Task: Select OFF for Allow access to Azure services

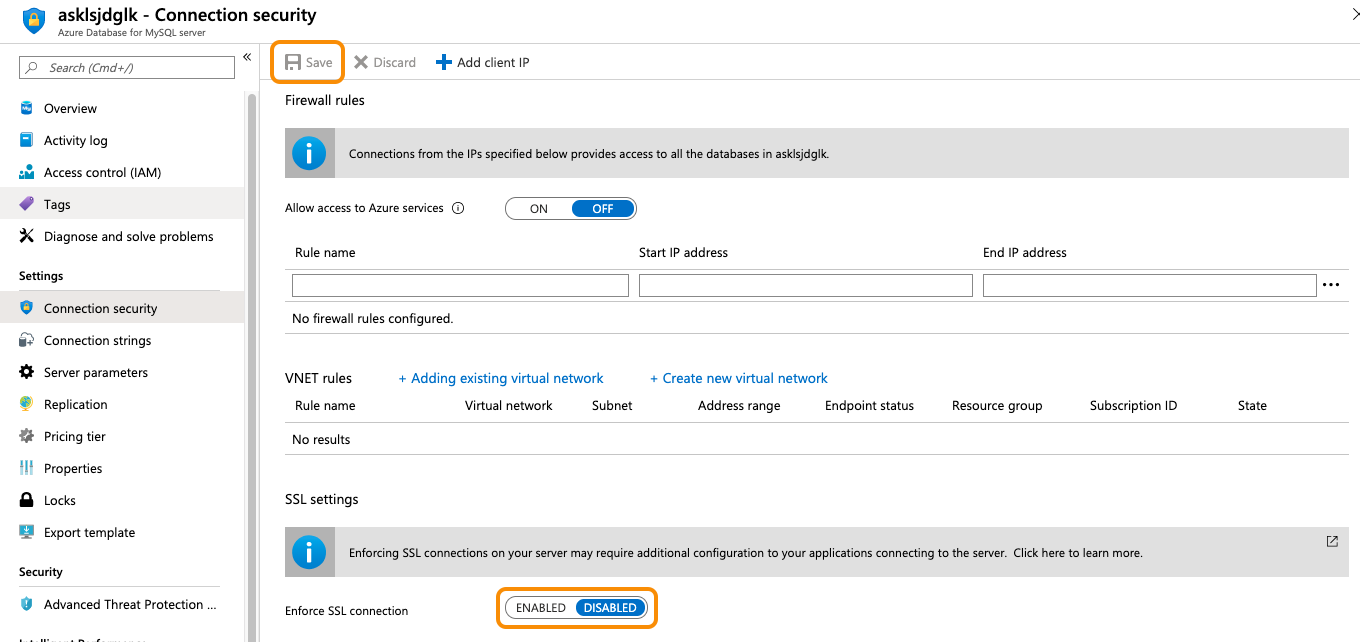Action: click(603, 208)
